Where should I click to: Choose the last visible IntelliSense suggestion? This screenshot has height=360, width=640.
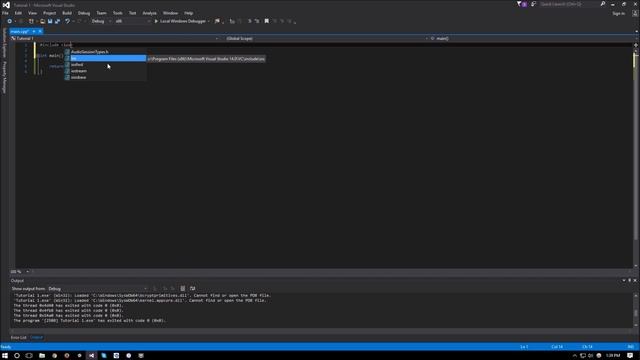click(105, 77)
